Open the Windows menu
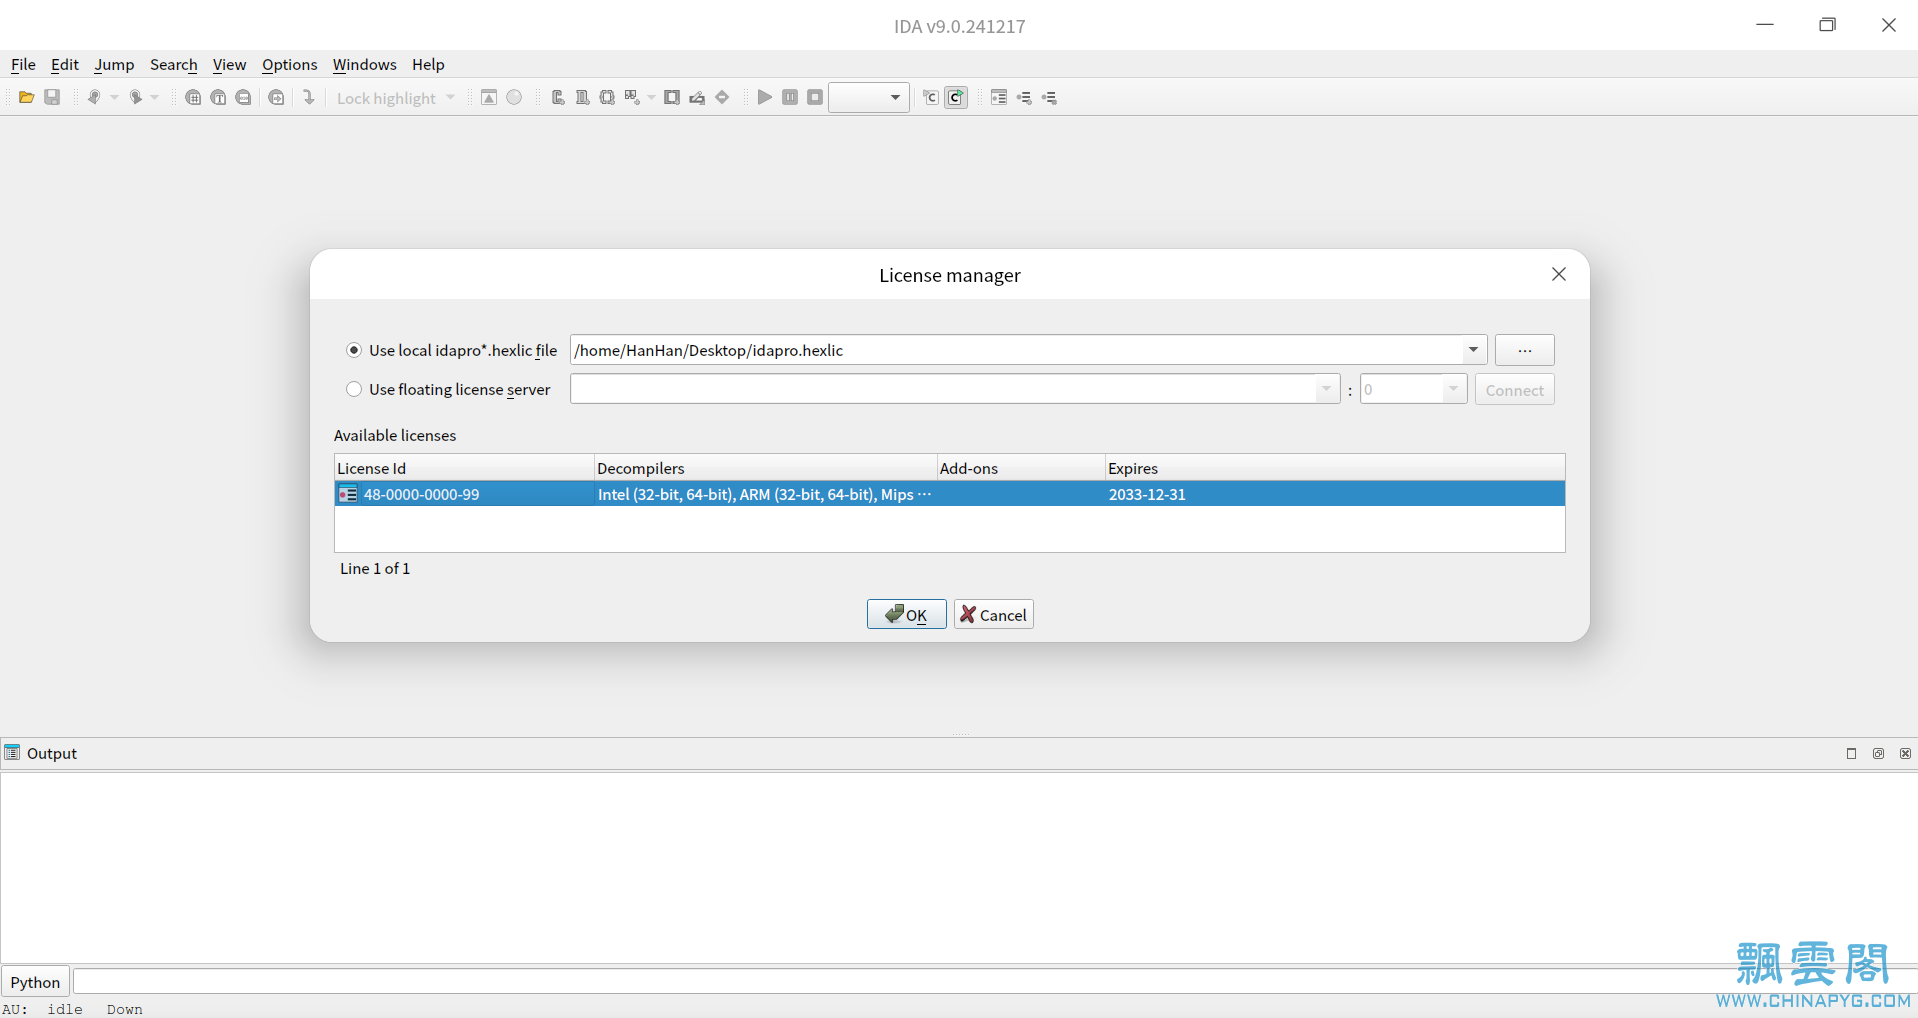The width and height of the screenshot is (1918, 1018). [x=364, y=64]
